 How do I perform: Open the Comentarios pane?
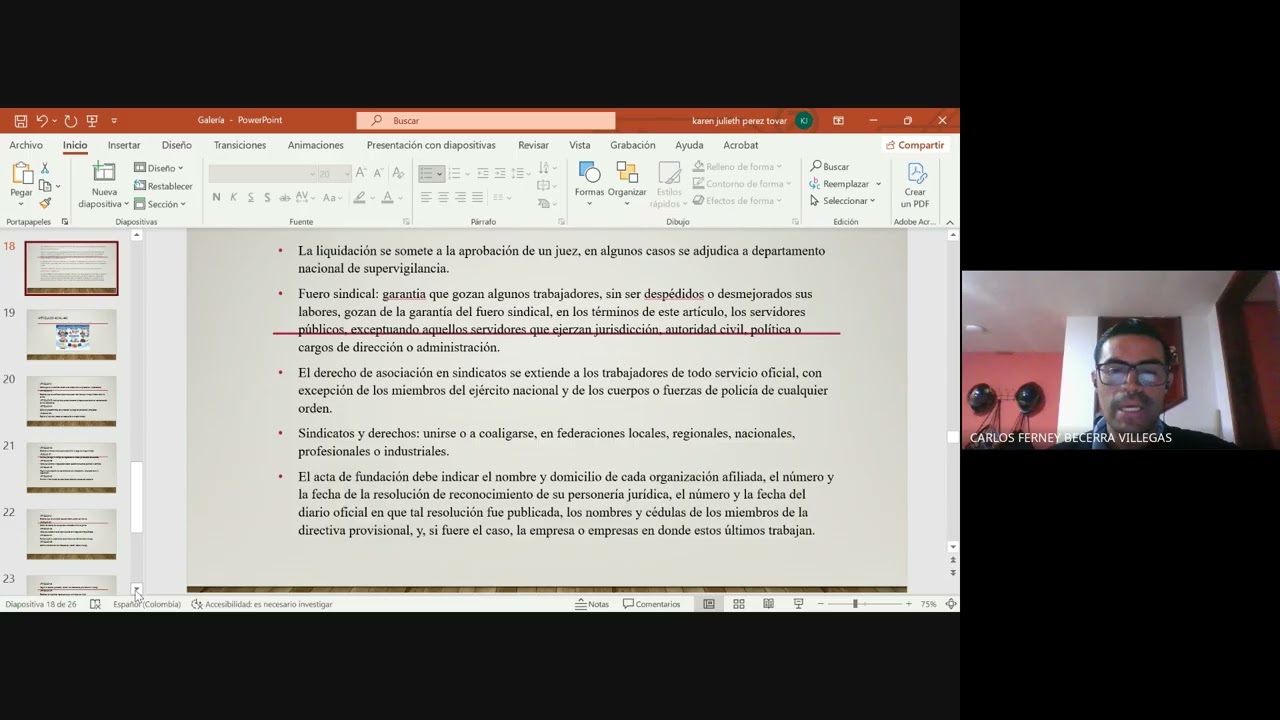(652, 604)
